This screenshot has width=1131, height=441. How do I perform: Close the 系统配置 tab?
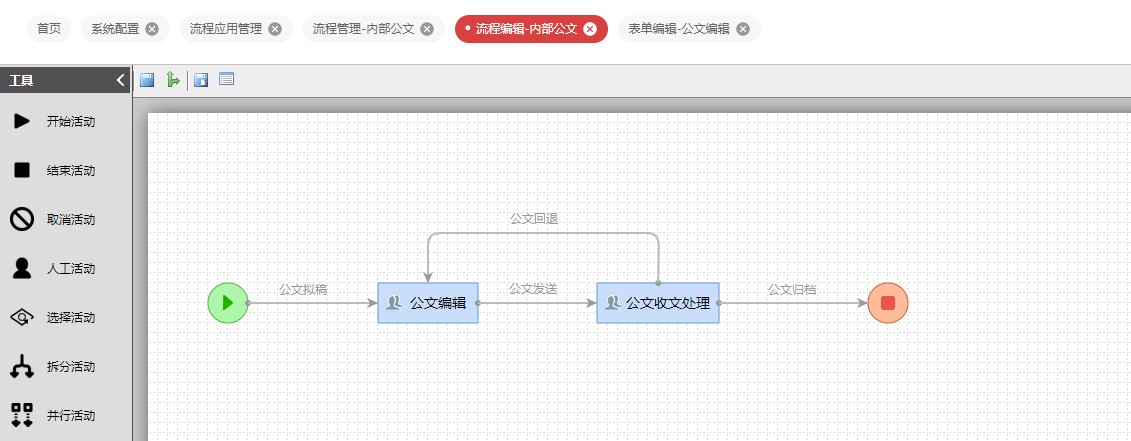tap(151, 29)
